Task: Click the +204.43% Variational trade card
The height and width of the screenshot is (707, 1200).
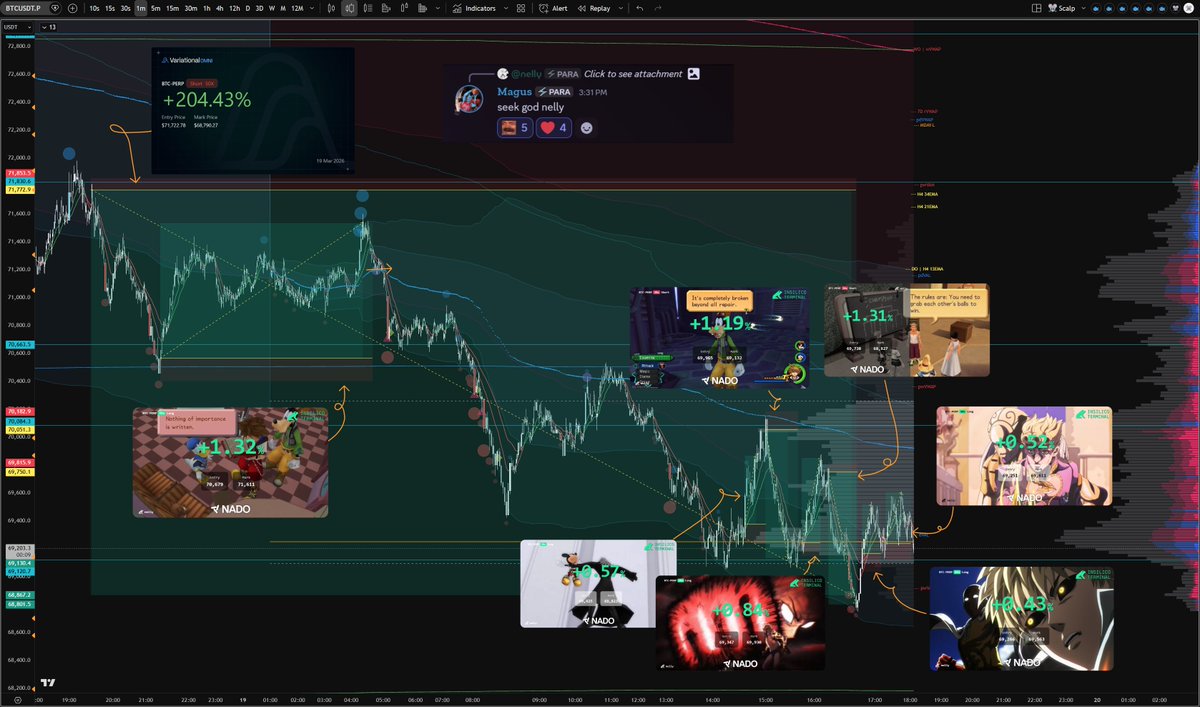Action: click(x=253, y=110)
